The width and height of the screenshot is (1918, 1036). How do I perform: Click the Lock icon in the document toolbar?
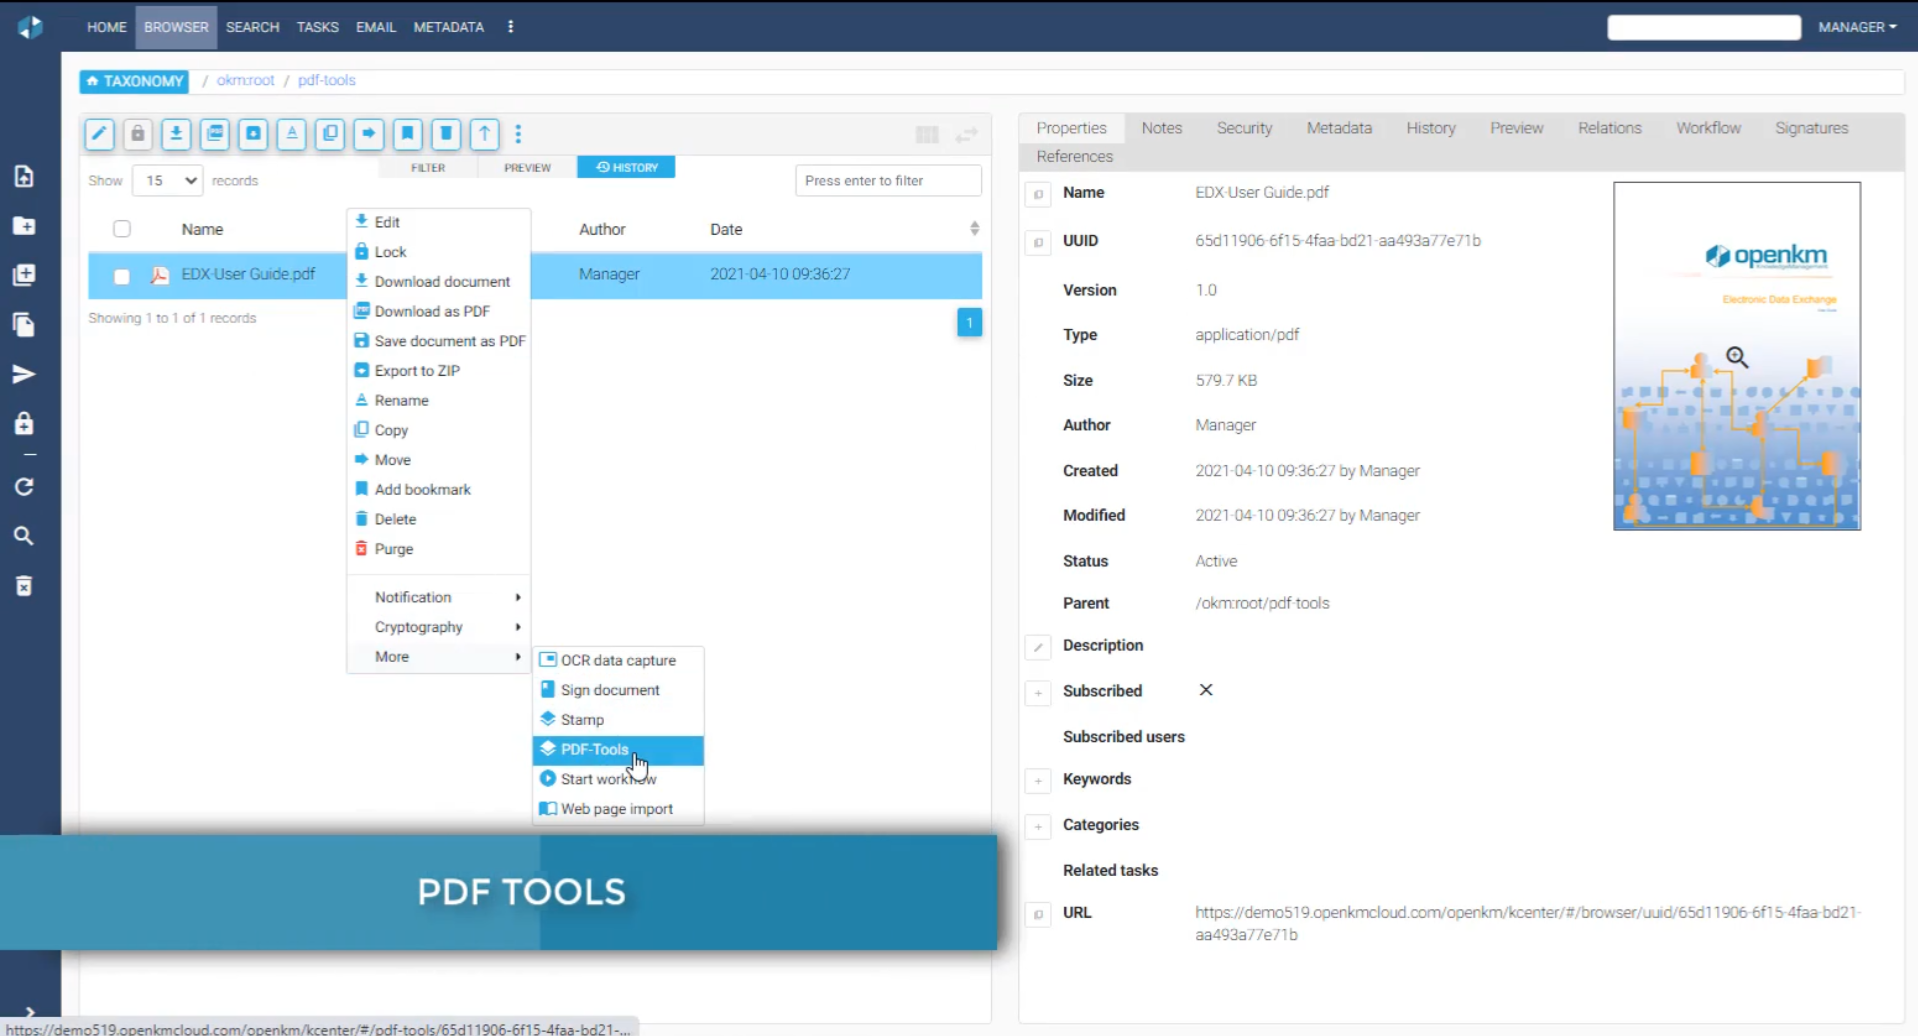coord(137,134)
